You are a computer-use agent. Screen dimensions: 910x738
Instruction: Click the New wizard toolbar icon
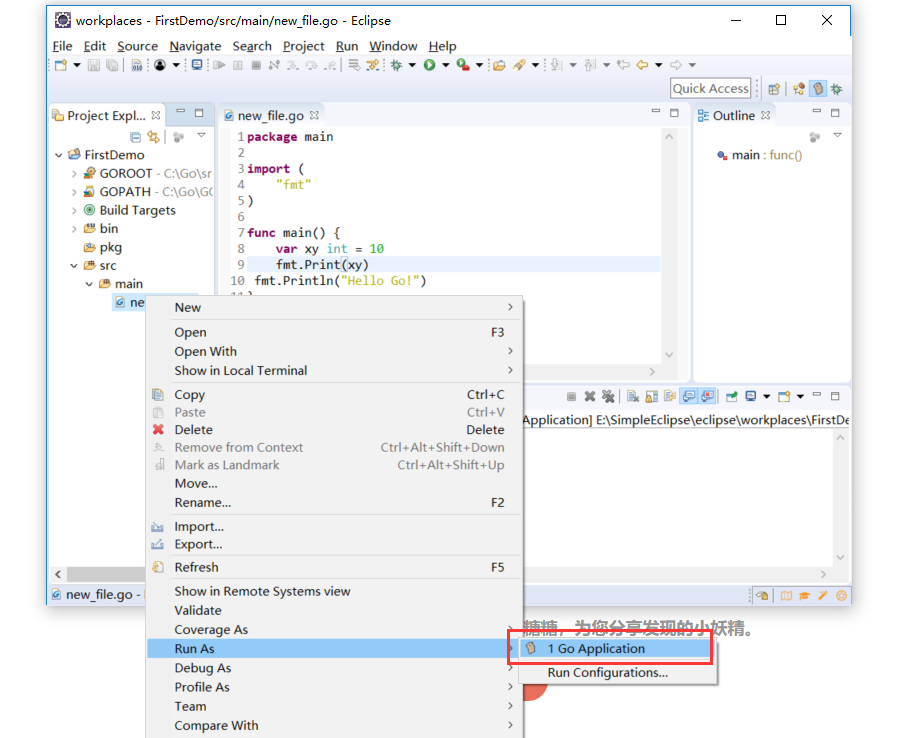click(61, 65)
